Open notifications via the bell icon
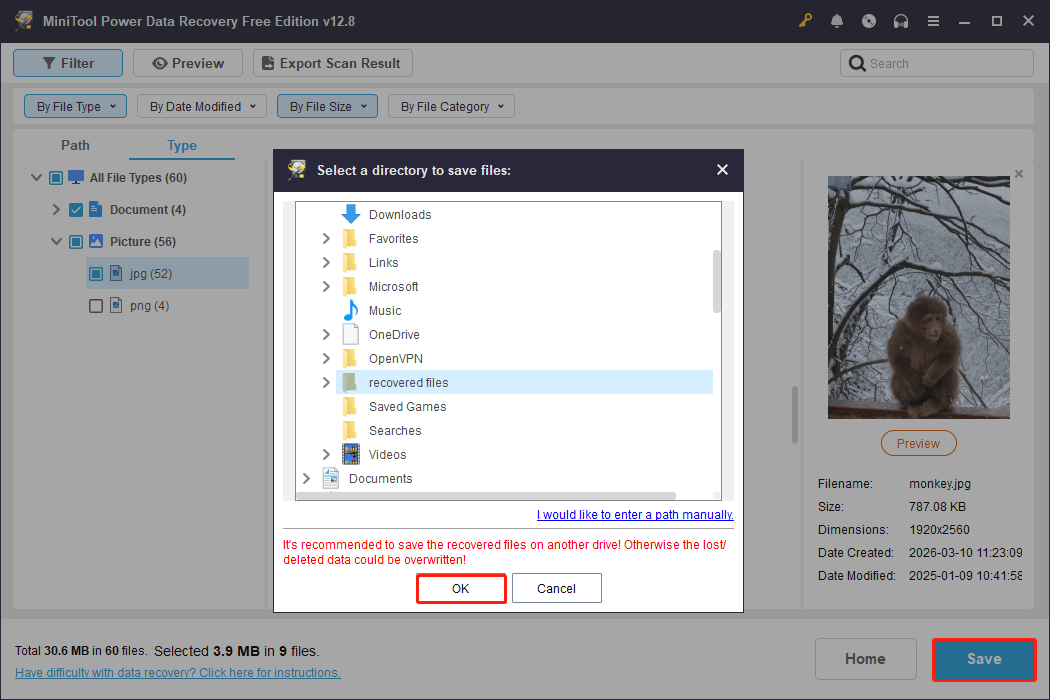Image resolution: width=1050 pixels, height=700 pixels. point(837,20)
